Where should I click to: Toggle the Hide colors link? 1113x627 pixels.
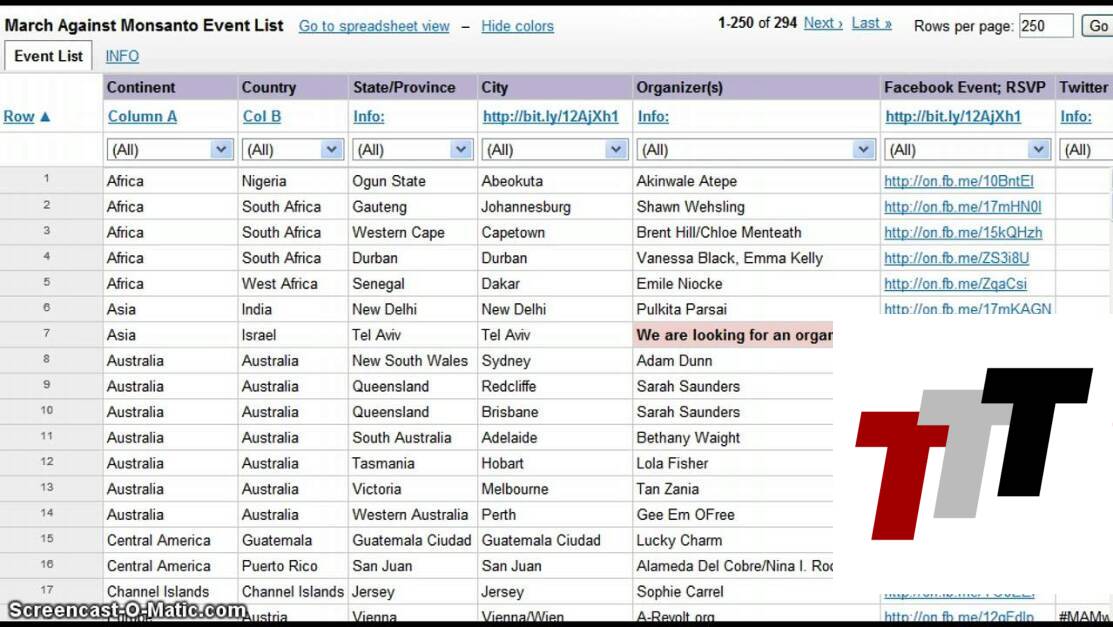coord(517,27)
